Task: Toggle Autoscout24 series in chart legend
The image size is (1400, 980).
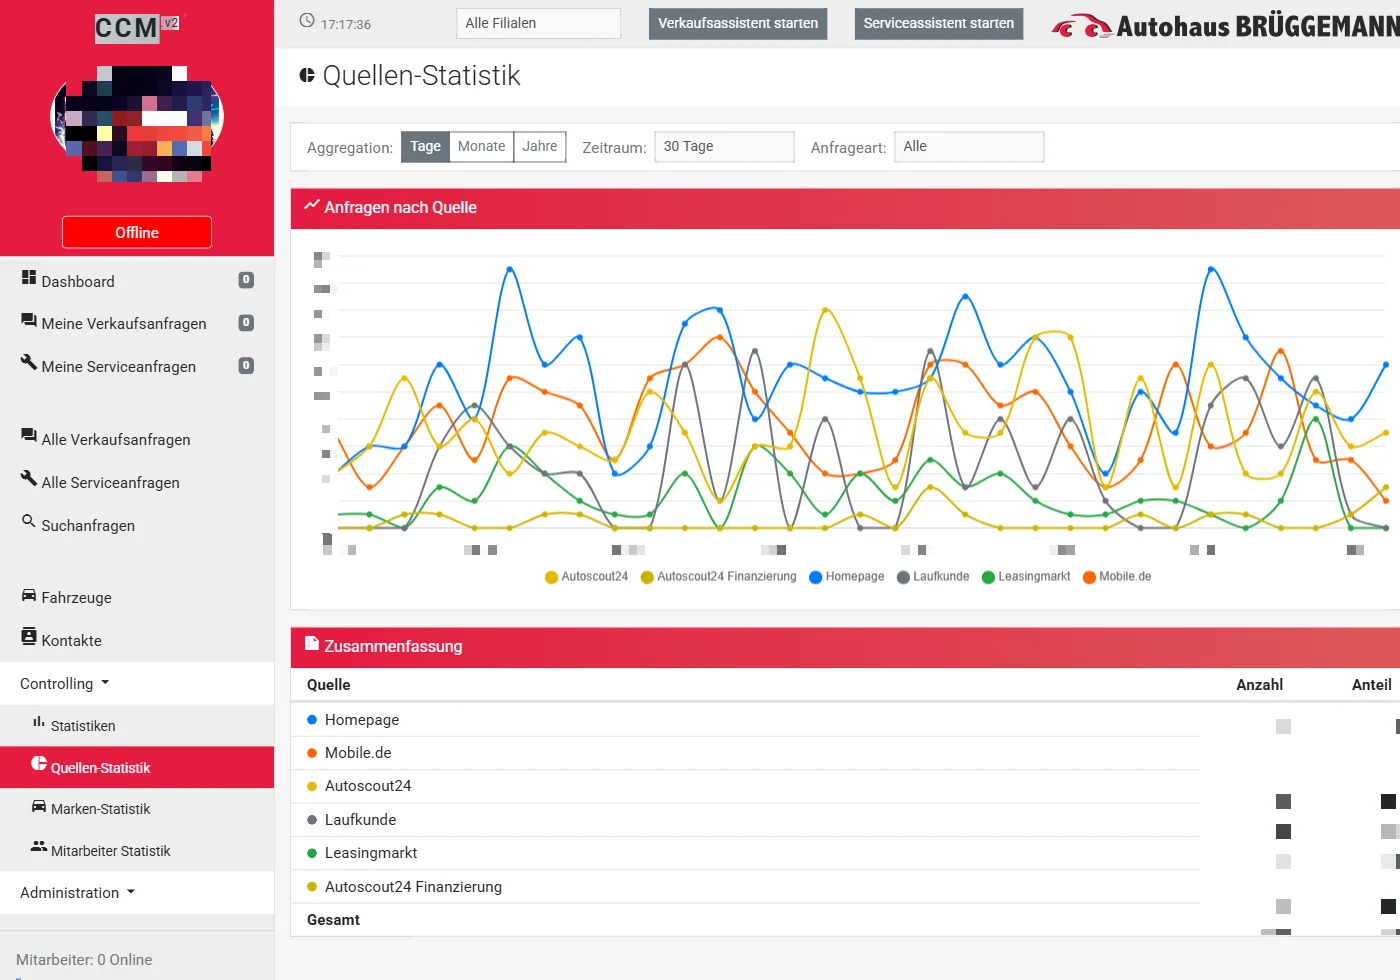Action: pos(586,577)
